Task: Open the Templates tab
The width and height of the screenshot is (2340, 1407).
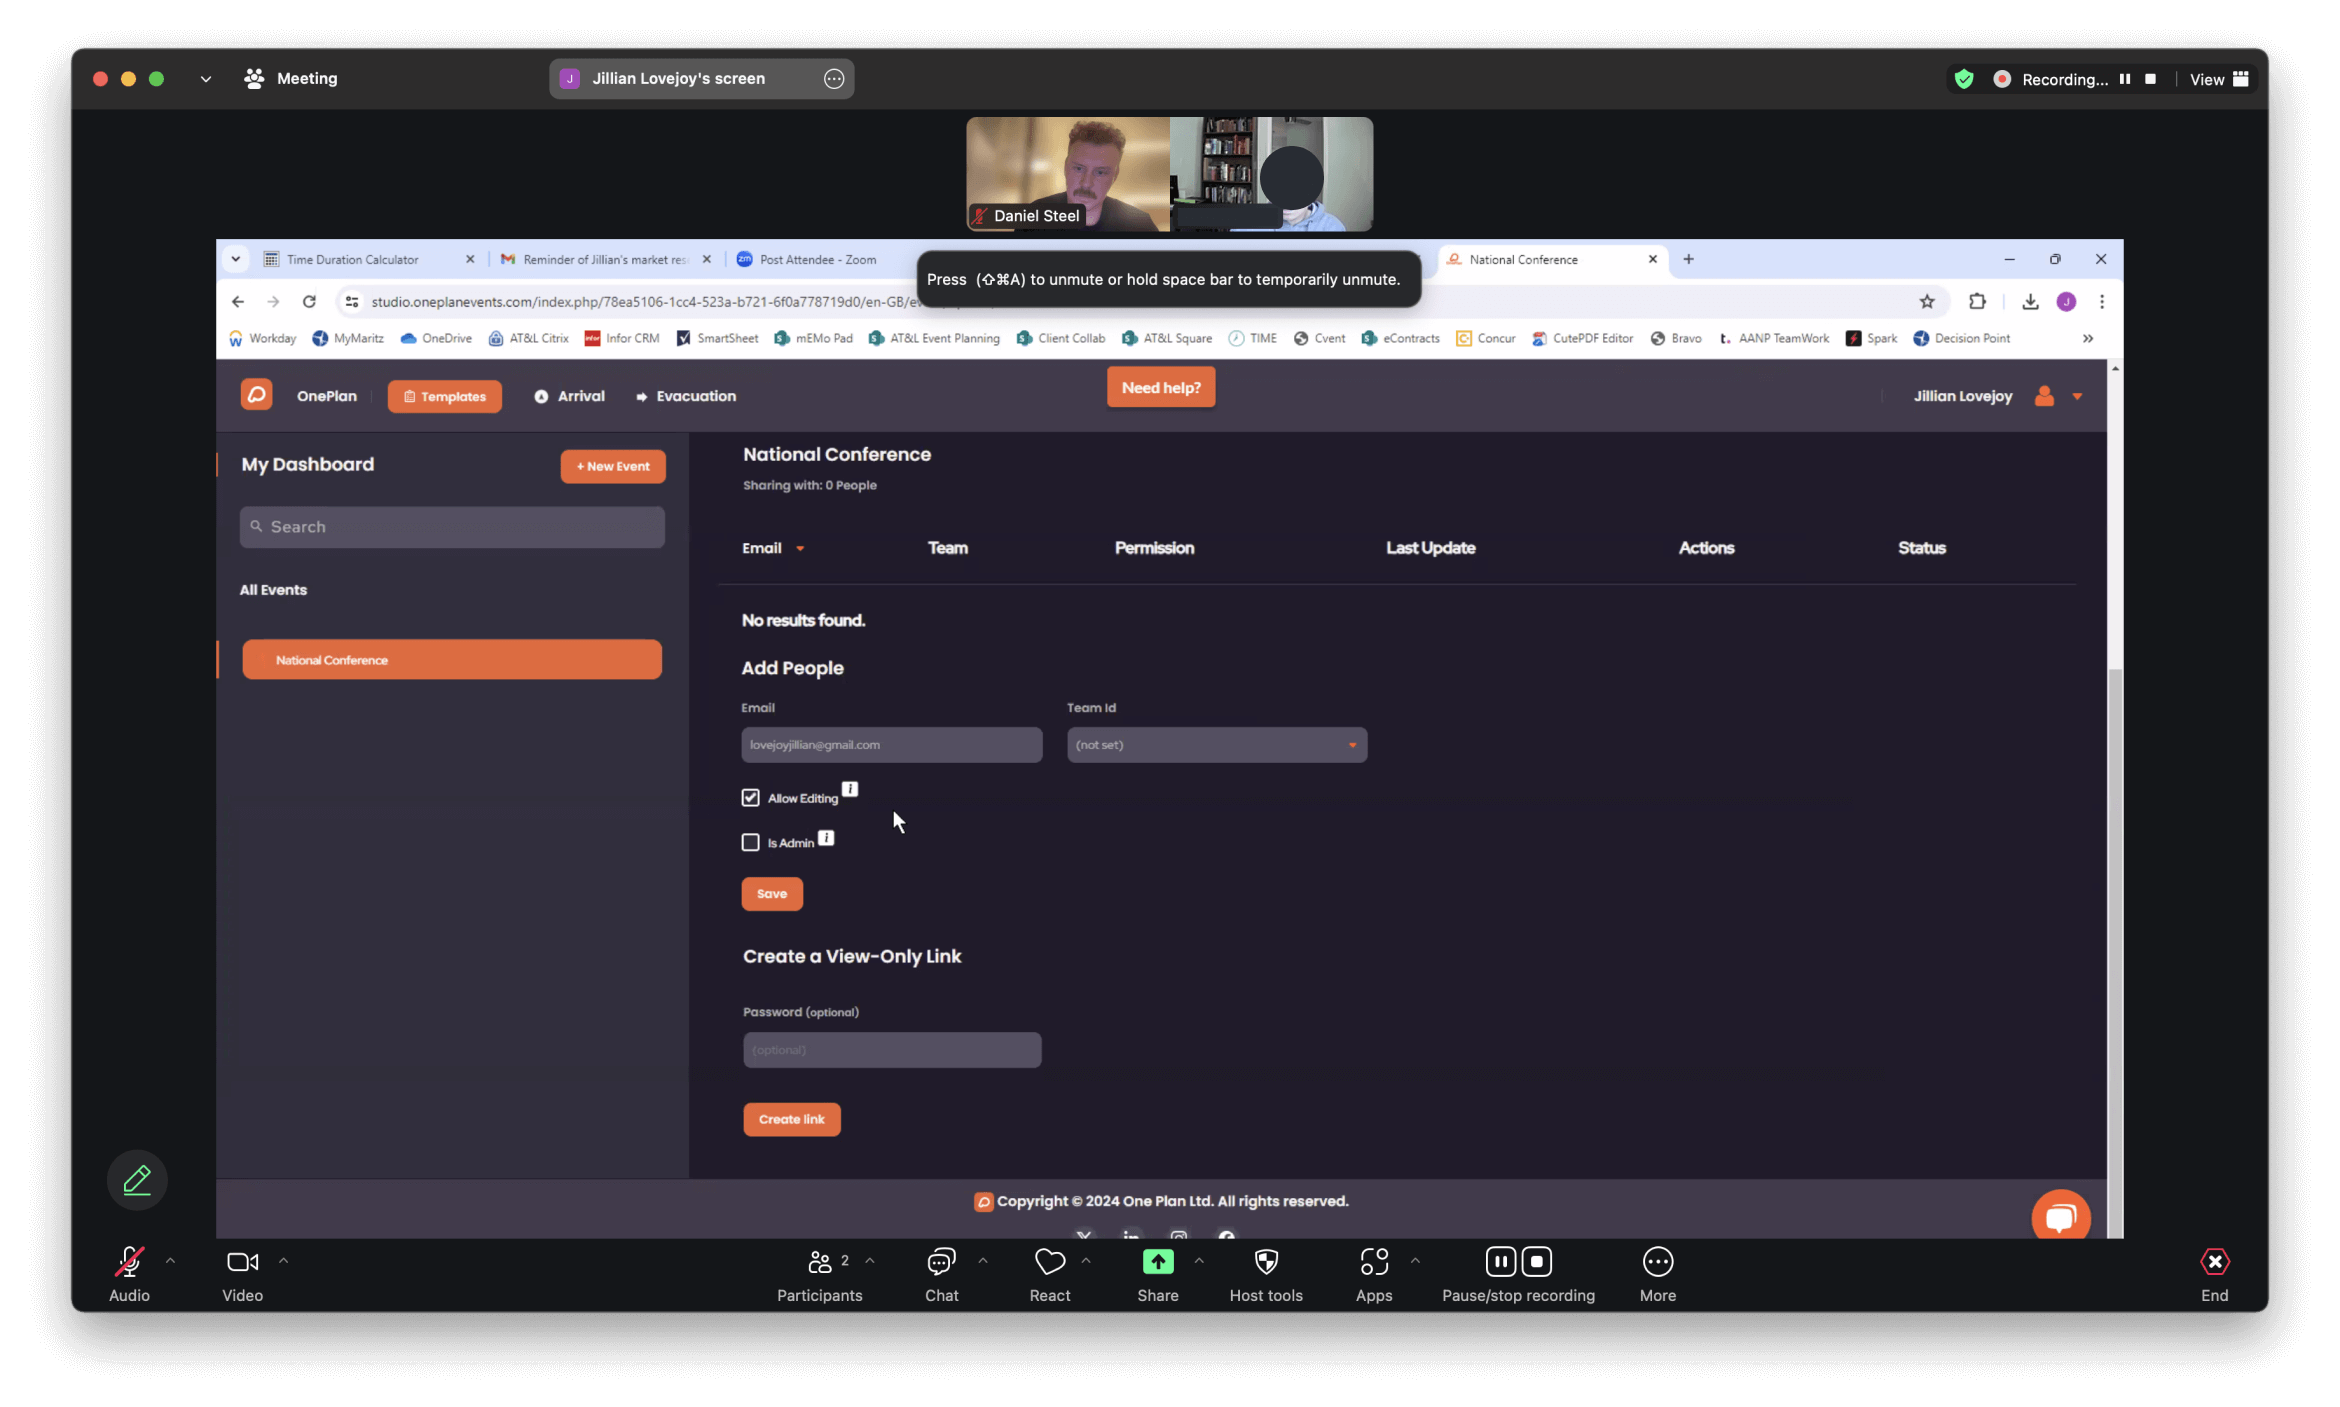Action: (445, 397)
